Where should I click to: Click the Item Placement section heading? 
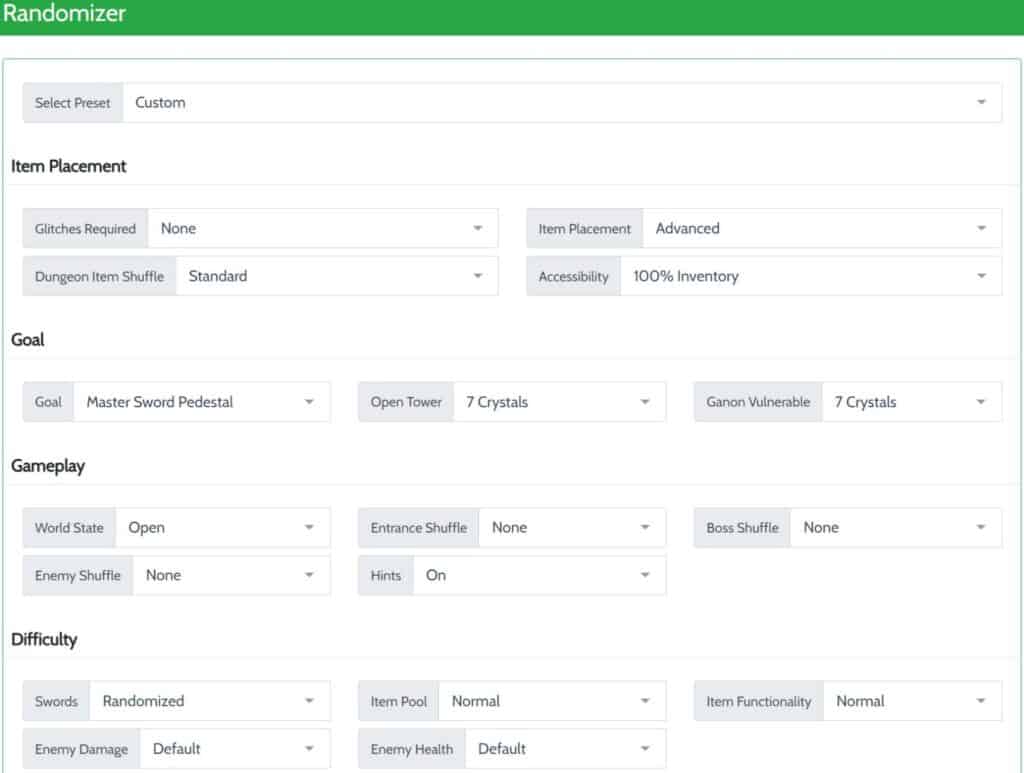[x=69, y=166]
